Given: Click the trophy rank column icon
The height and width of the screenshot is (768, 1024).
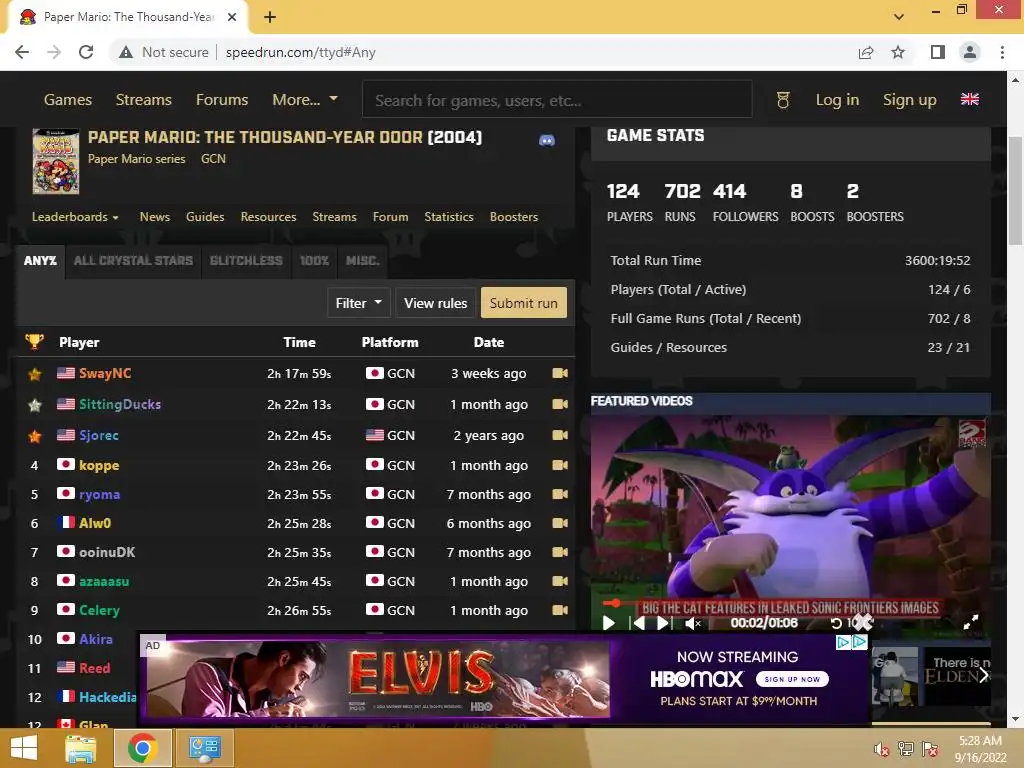Looking at the screenshot, I should coord(34,342).
